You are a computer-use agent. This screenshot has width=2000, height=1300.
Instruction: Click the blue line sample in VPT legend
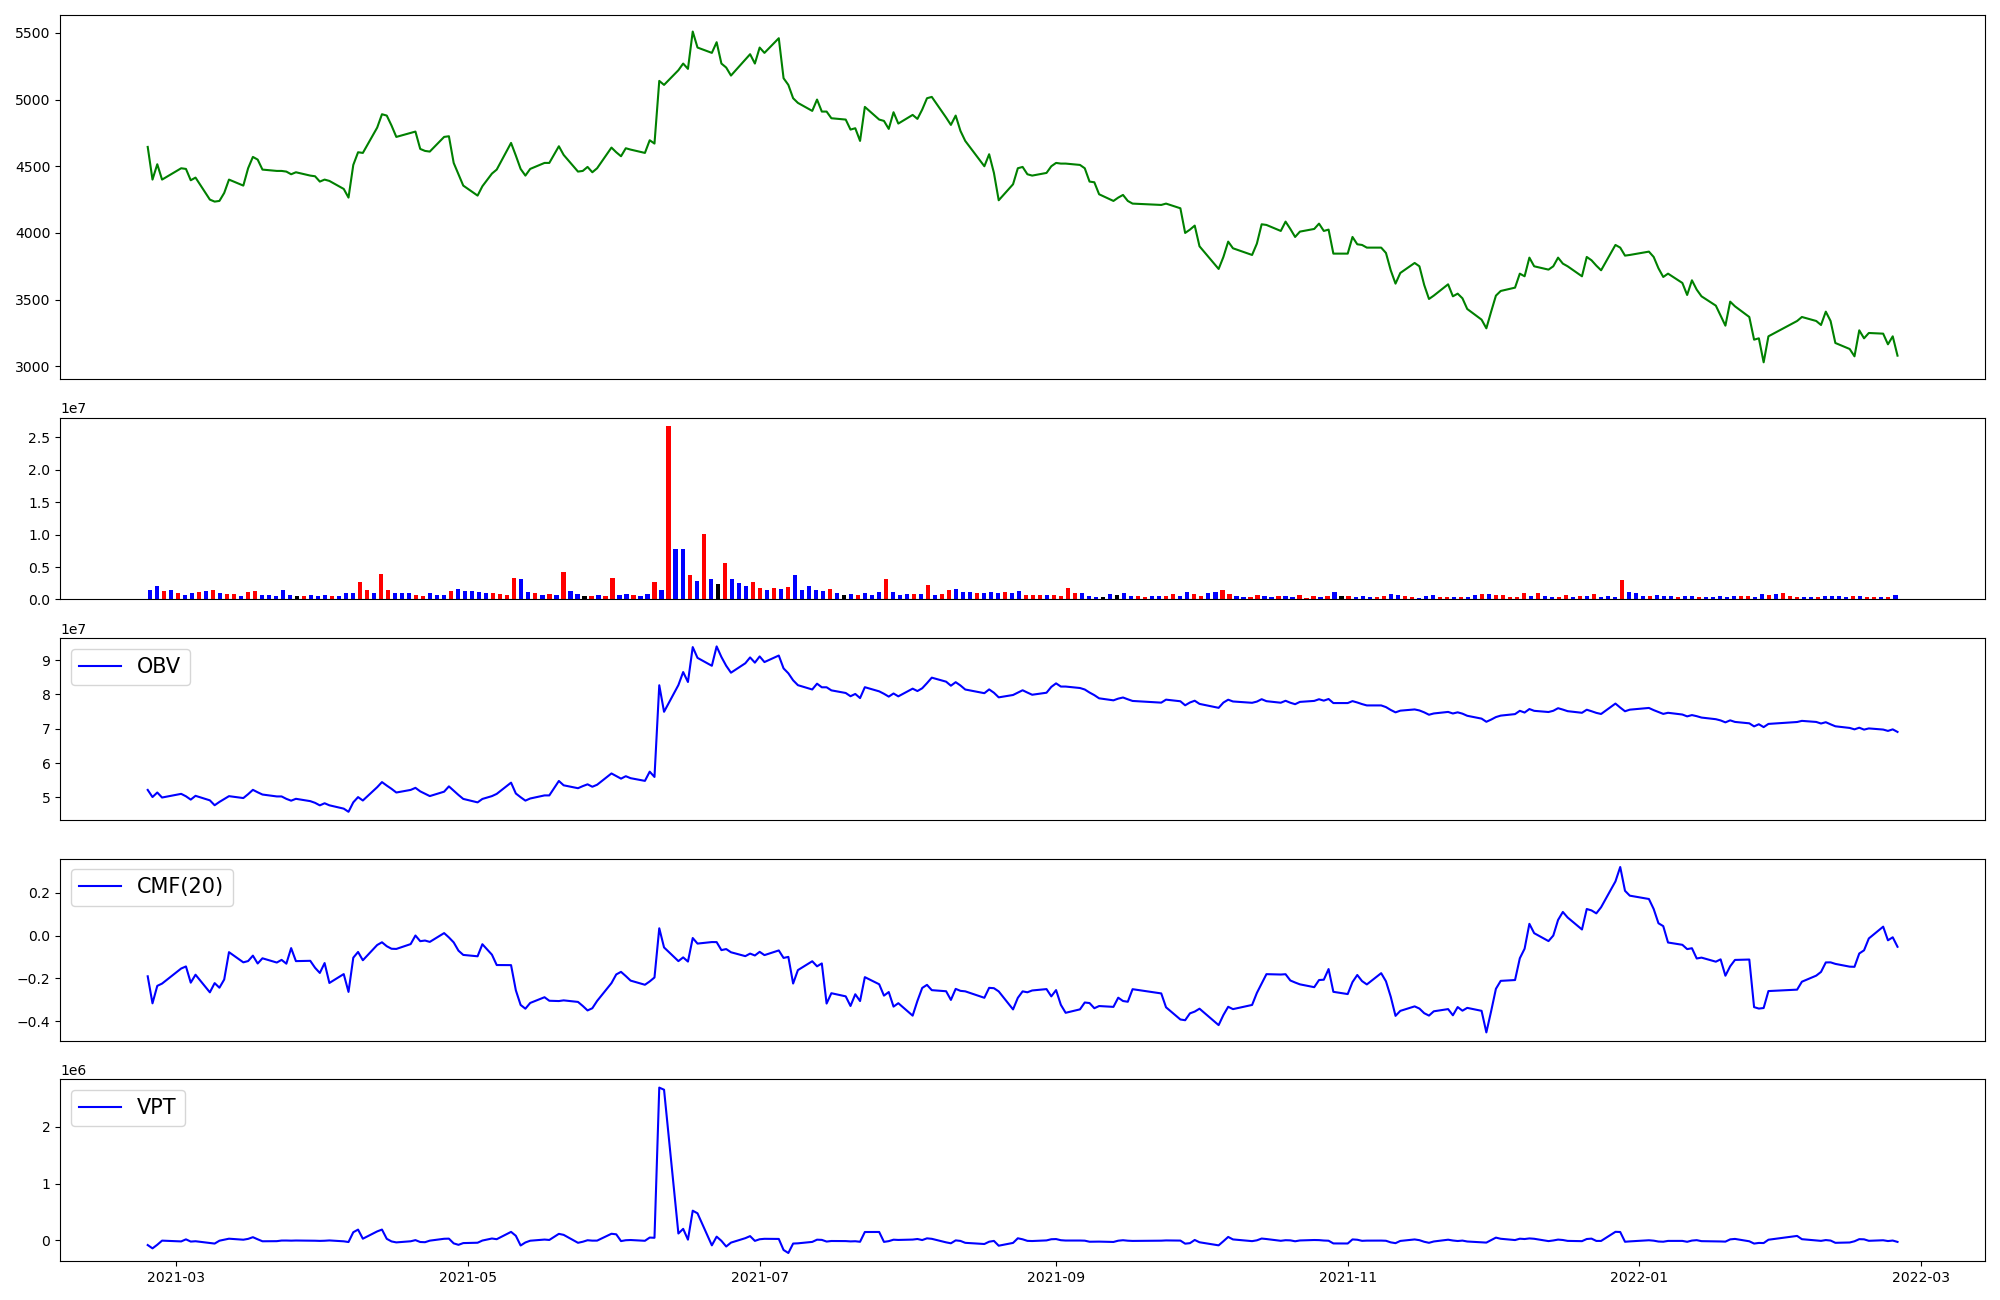(100, 1108)
